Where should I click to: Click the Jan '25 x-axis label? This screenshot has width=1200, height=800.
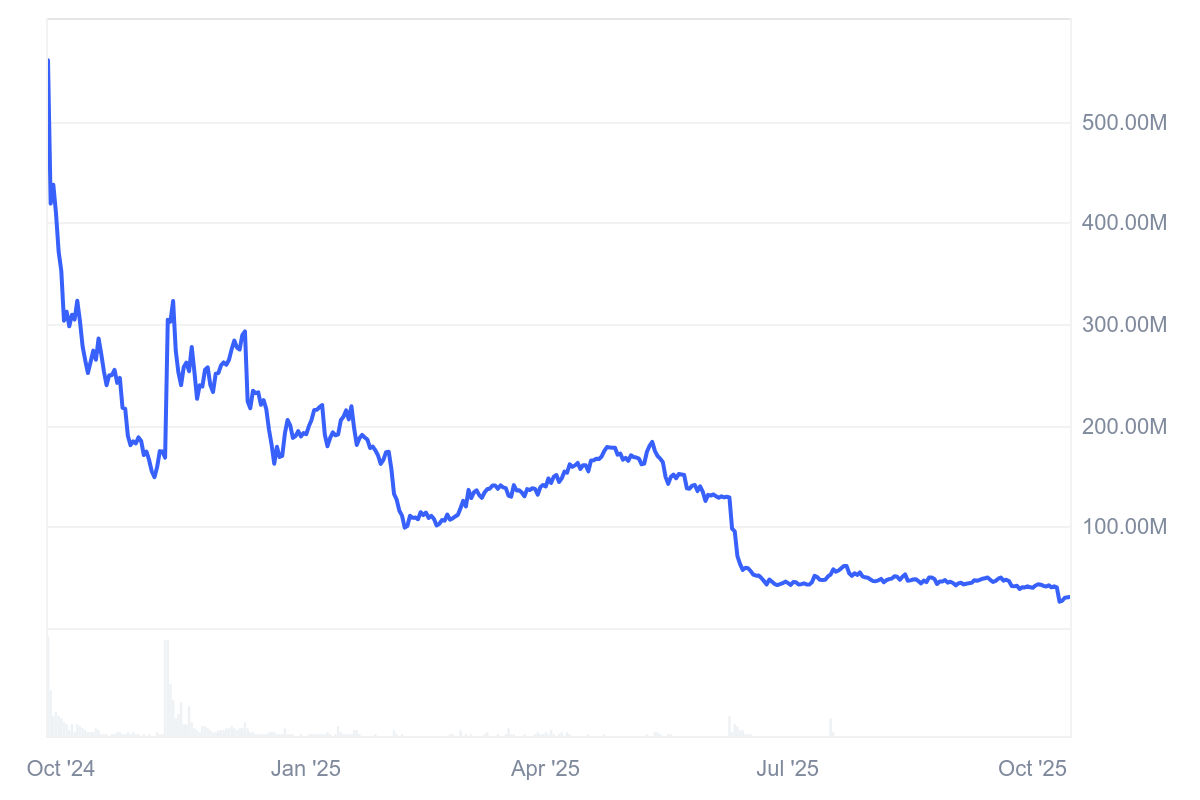coord(306,768)
